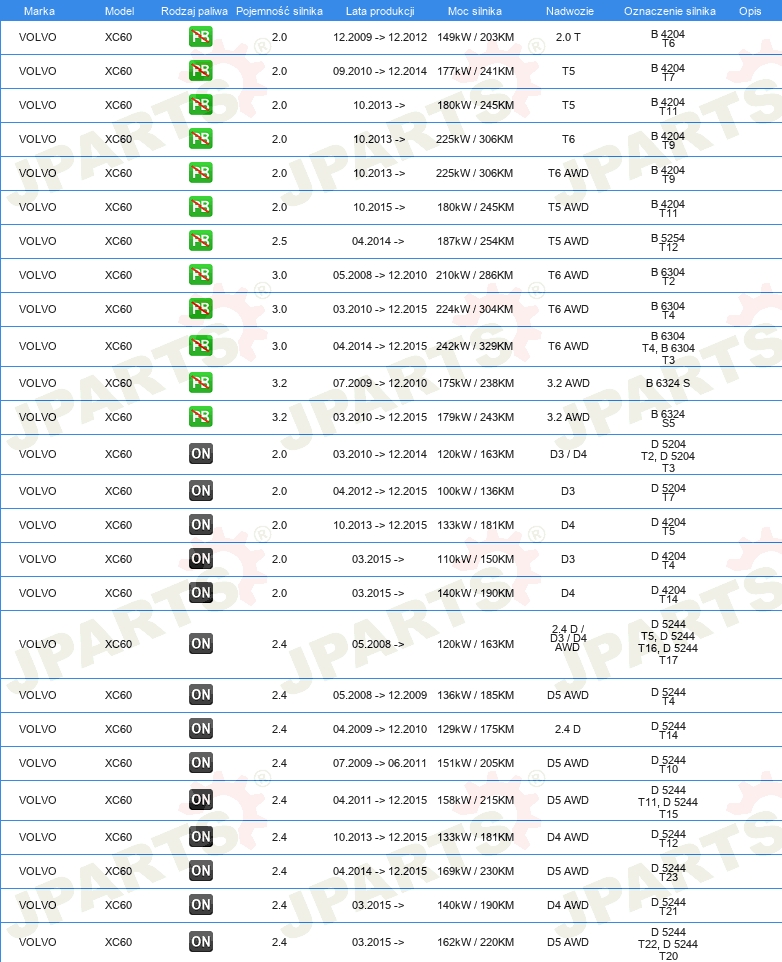The image size is (782, 962).
Task: Click the date range 07.2009 -> 06.2011
Action: (x=380, y=763)
